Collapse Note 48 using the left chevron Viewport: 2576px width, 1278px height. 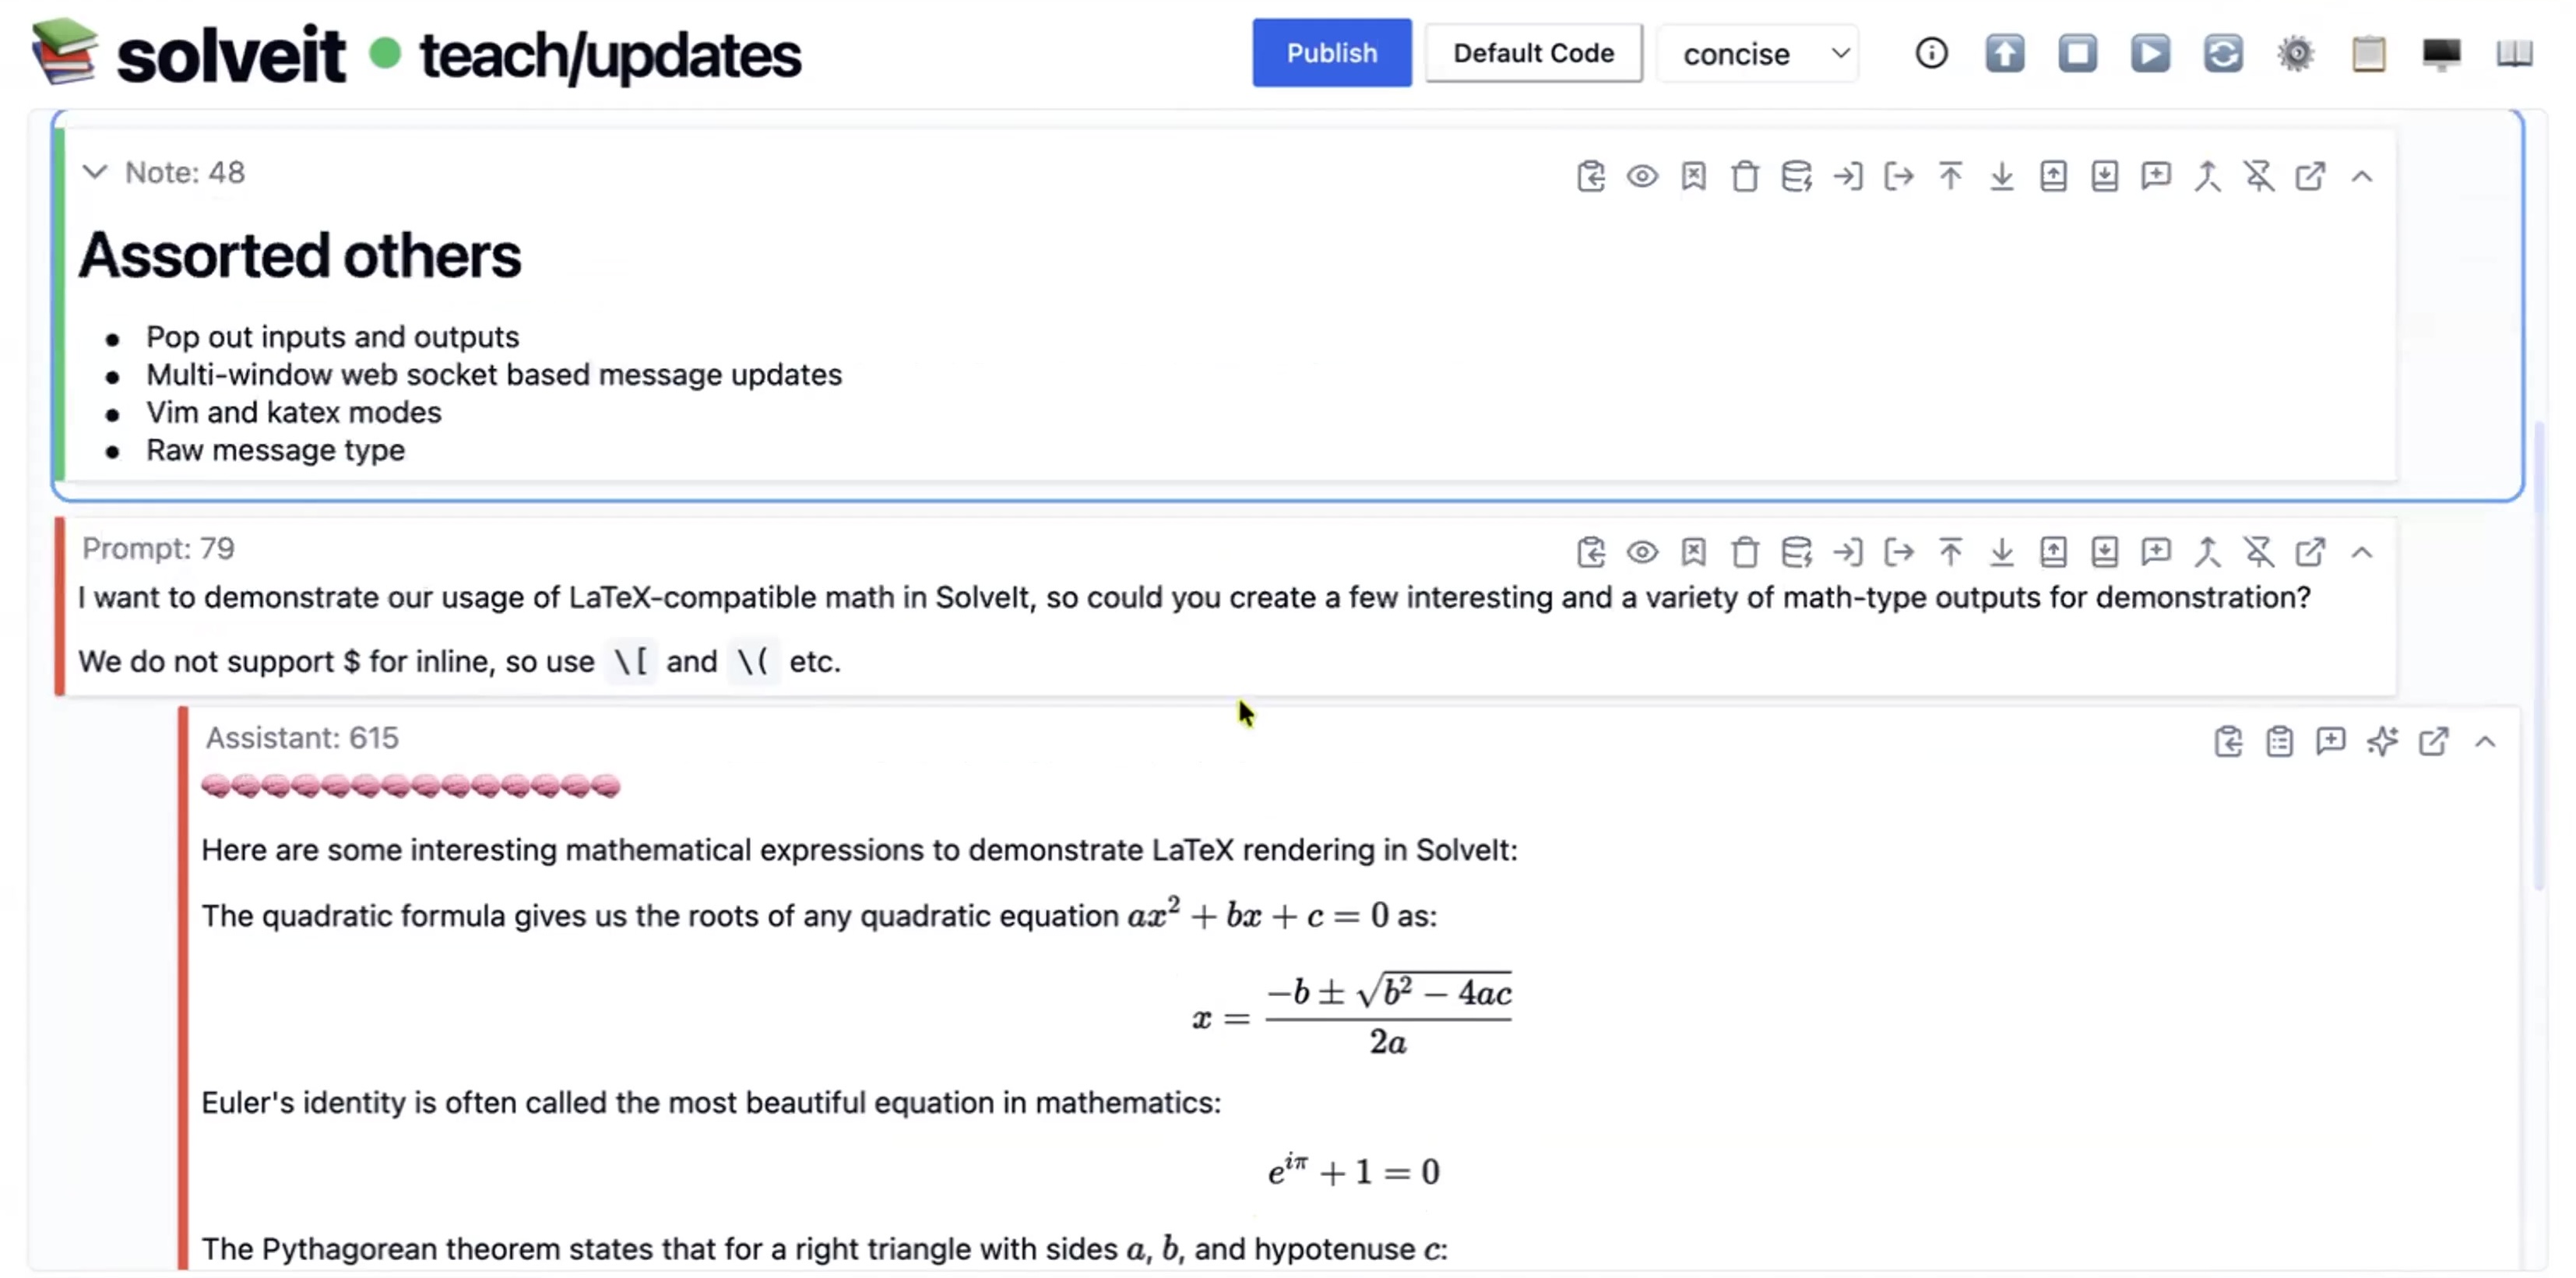(95, 172)
